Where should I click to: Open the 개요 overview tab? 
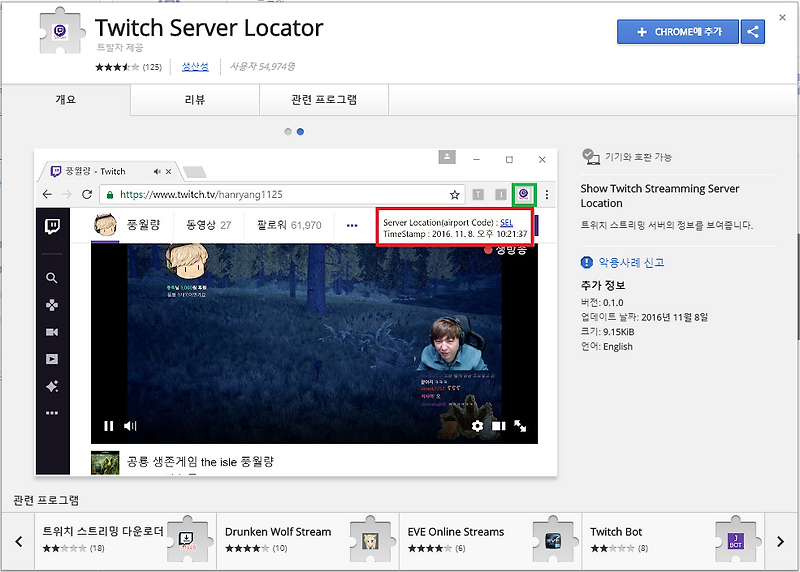click(x=66, y=100)
